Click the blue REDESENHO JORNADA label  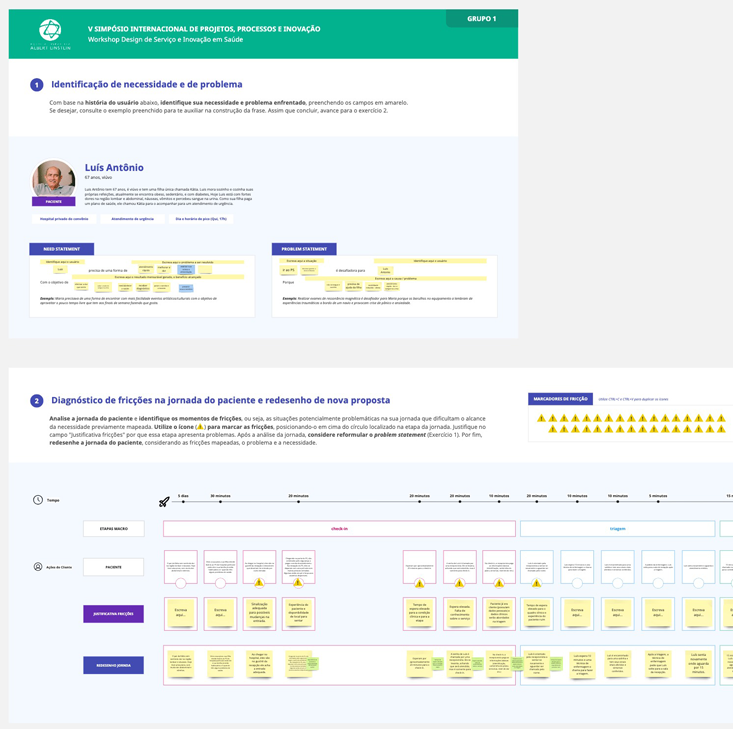click(113, 665)
